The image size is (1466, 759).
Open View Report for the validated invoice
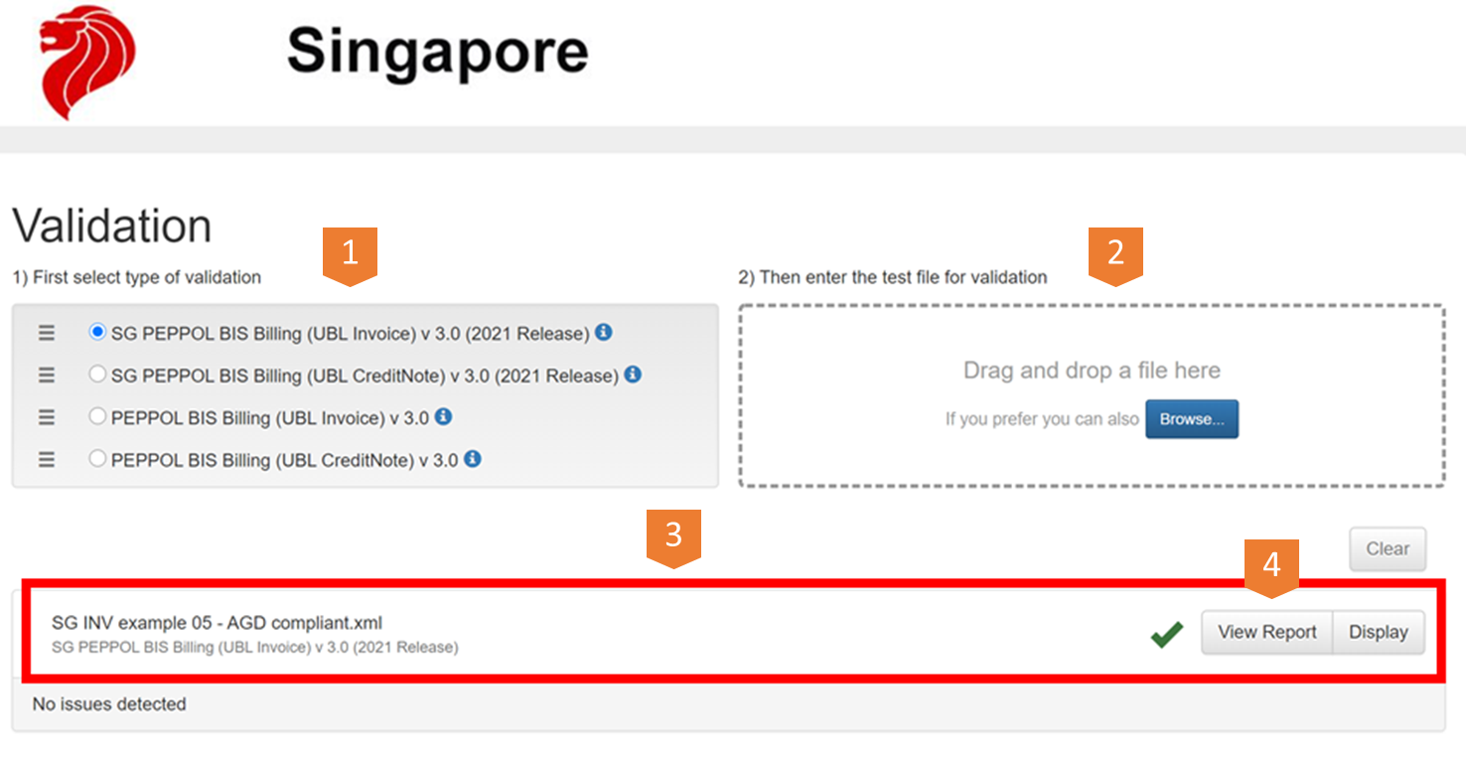1266,632
